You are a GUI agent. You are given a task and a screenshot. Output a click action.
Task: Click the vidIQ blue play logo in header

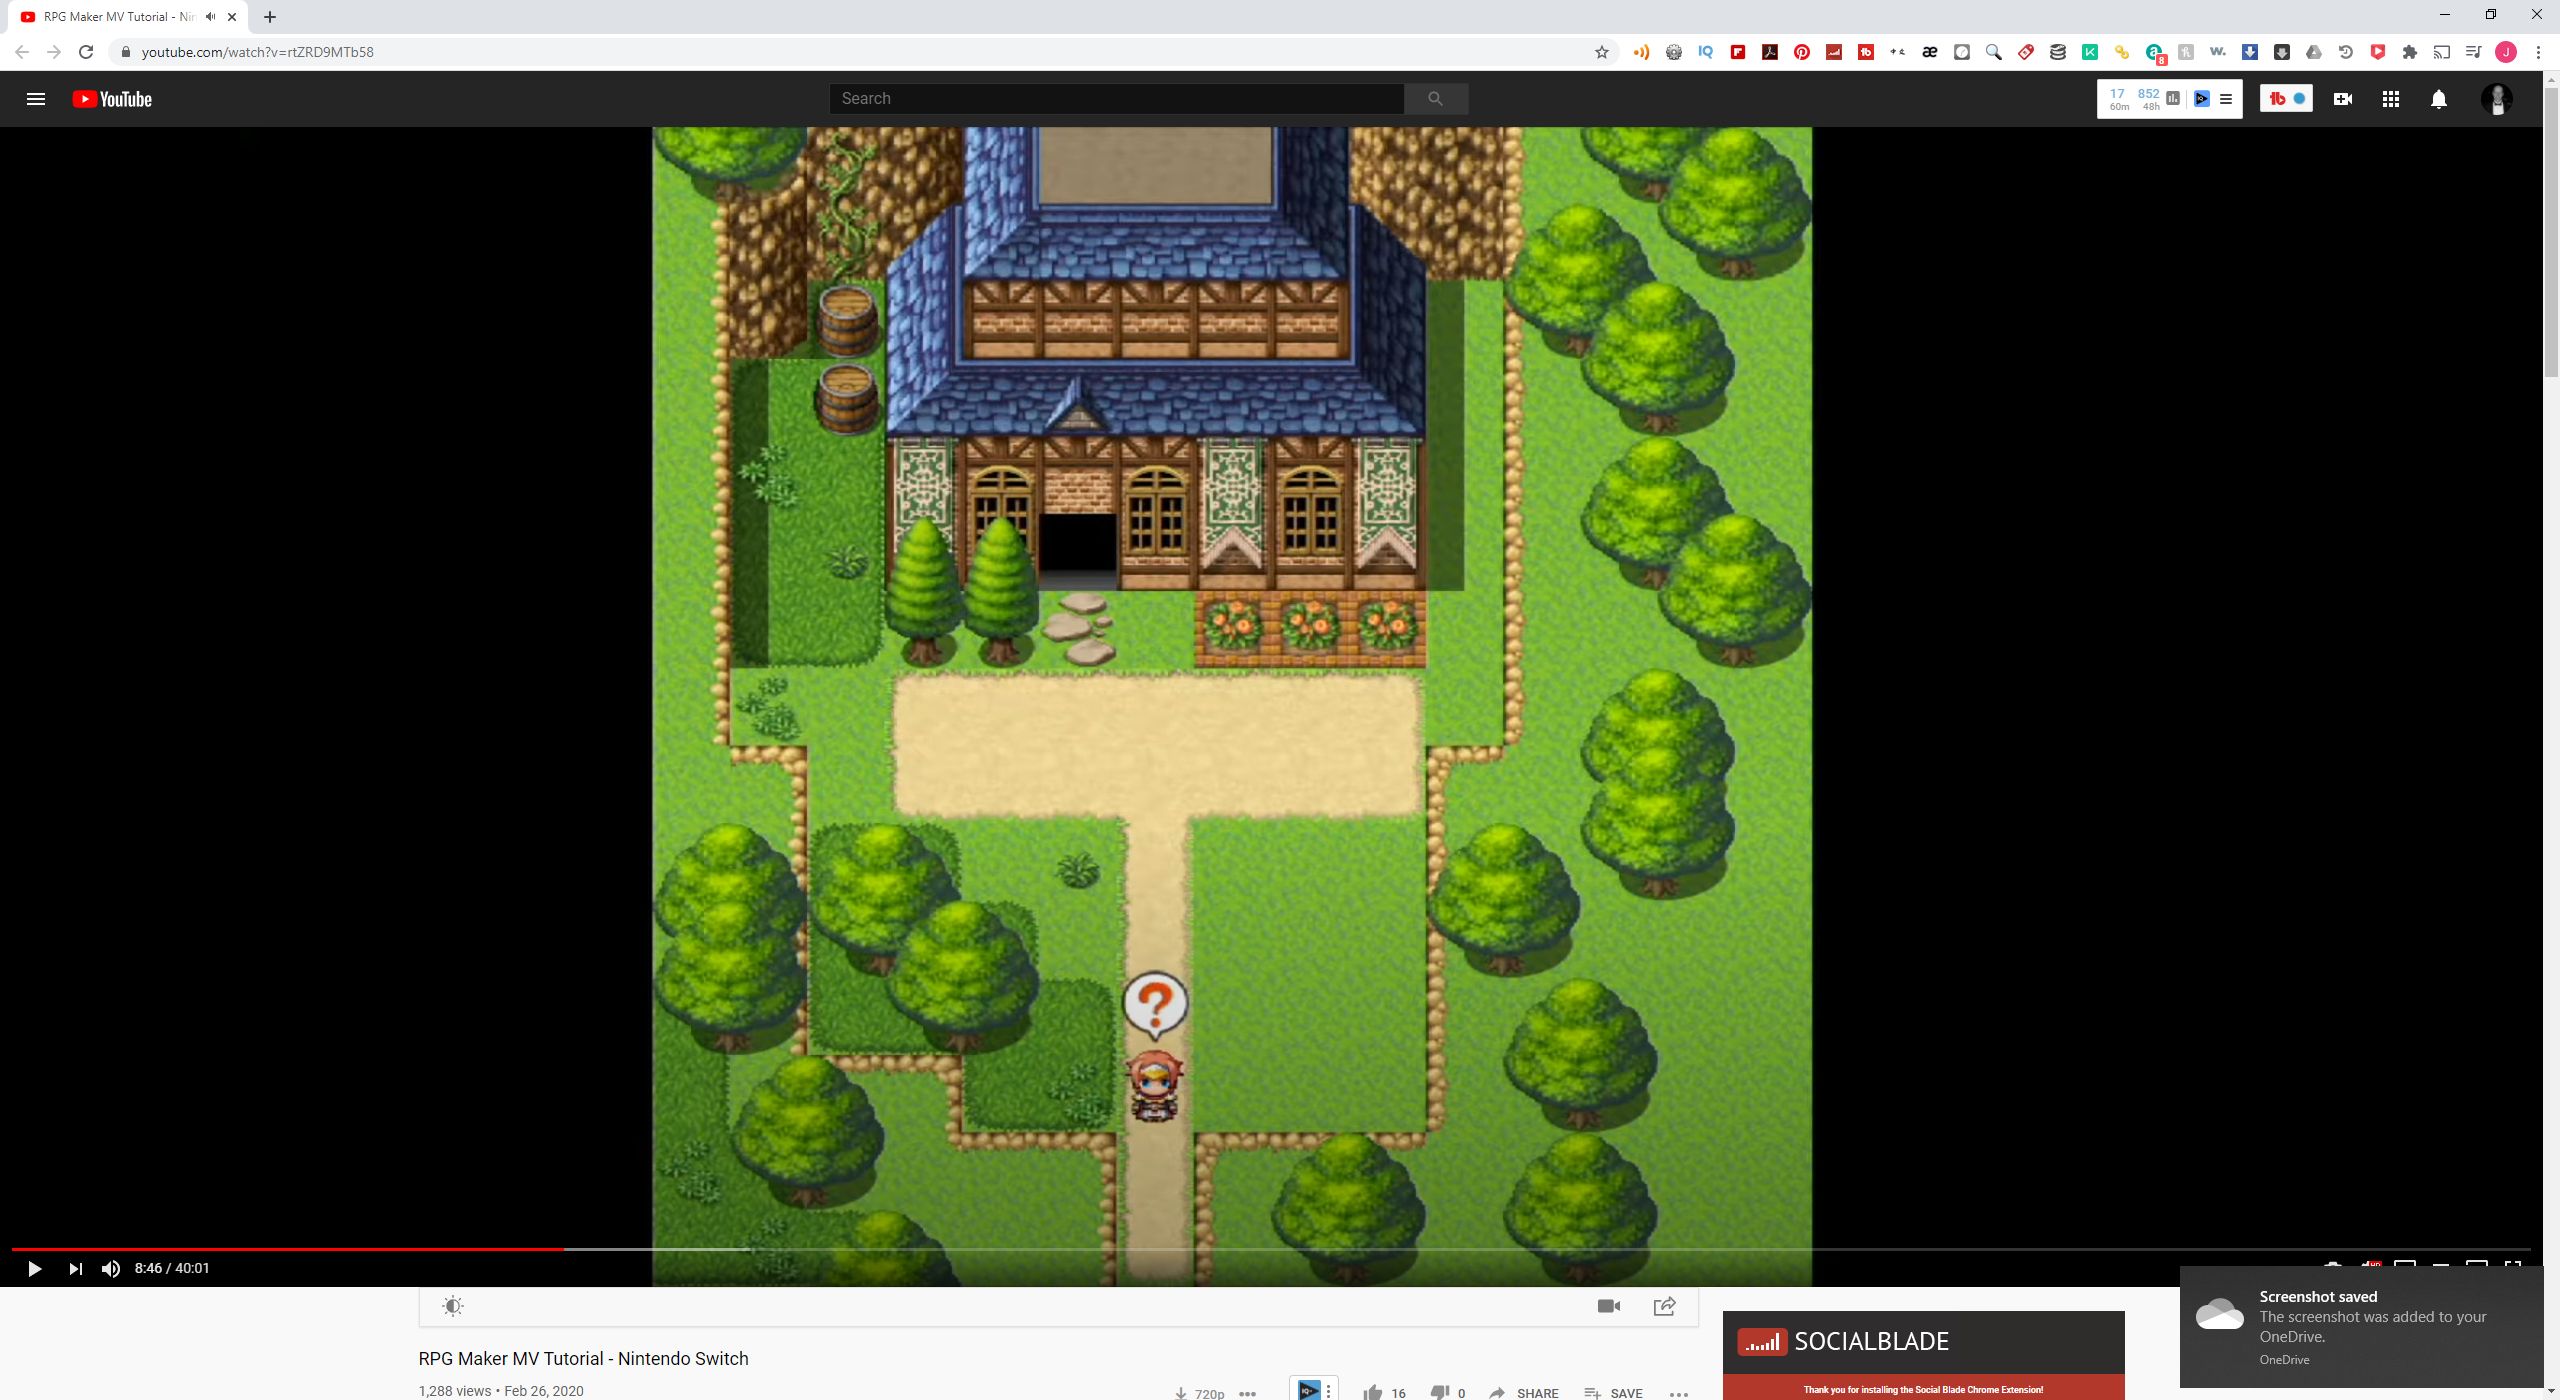(x=2202, y=99)
